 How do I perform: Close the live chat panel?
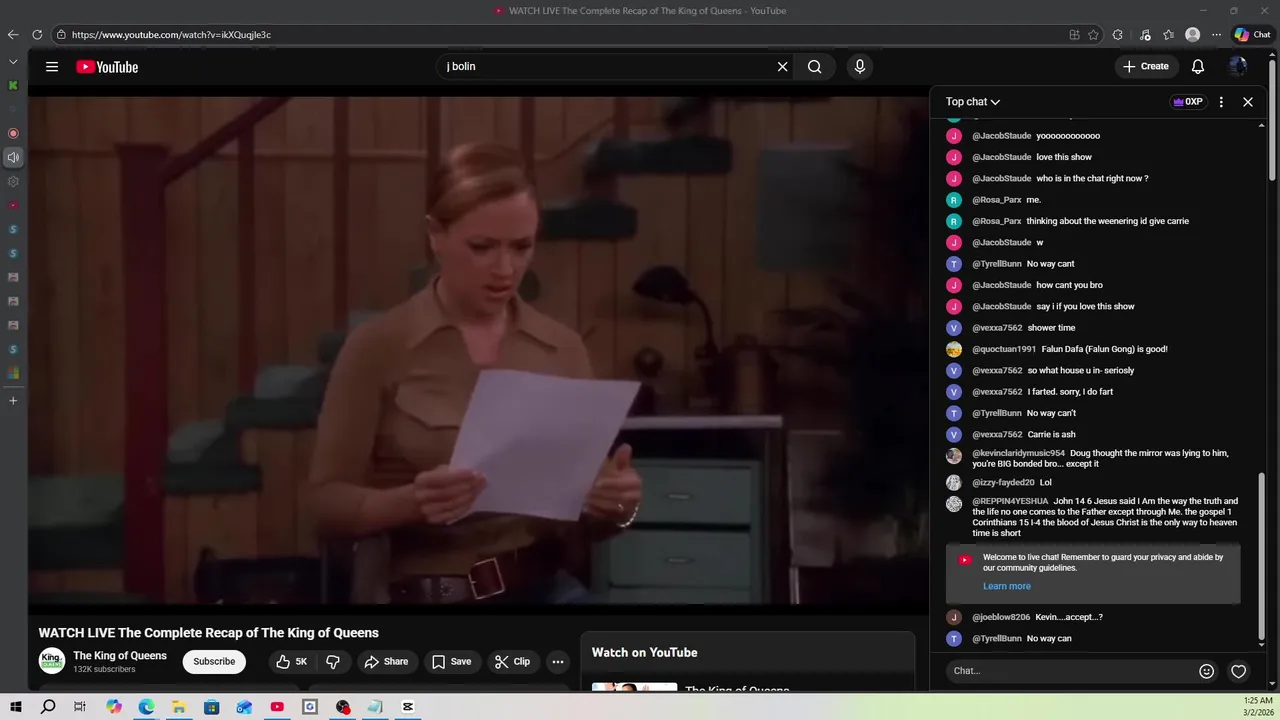pyautogui.click(x=1248, y=102)
